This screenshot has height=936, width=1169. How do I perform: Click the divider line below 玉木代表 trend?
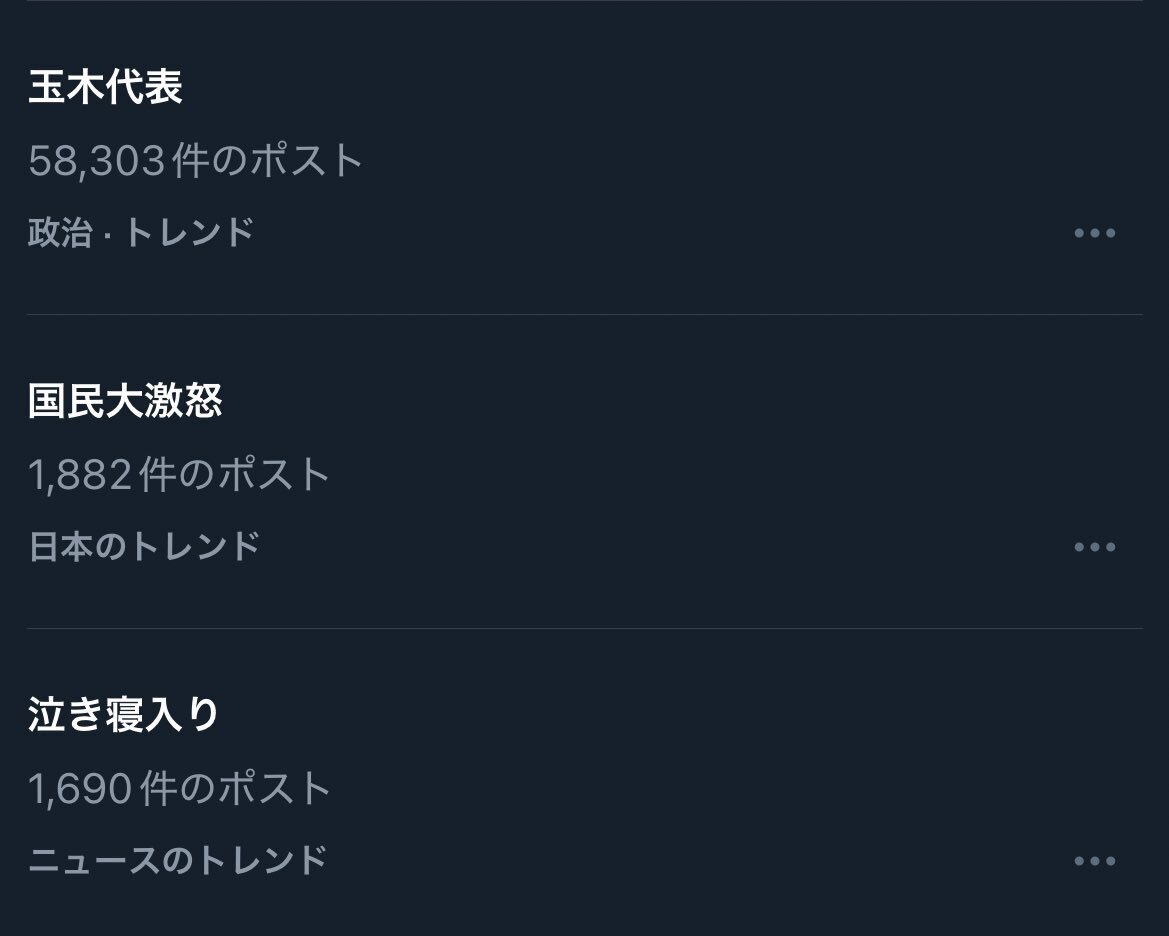click(x=584, y=314)
